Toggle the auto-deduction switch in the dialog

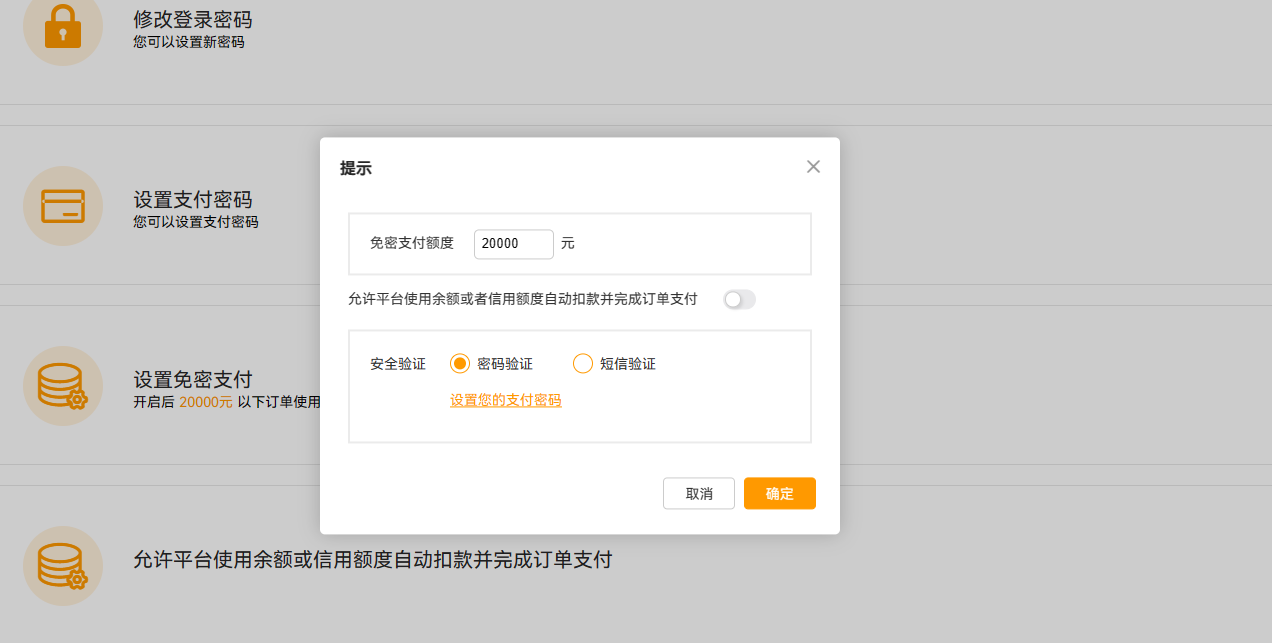point(739,299)
